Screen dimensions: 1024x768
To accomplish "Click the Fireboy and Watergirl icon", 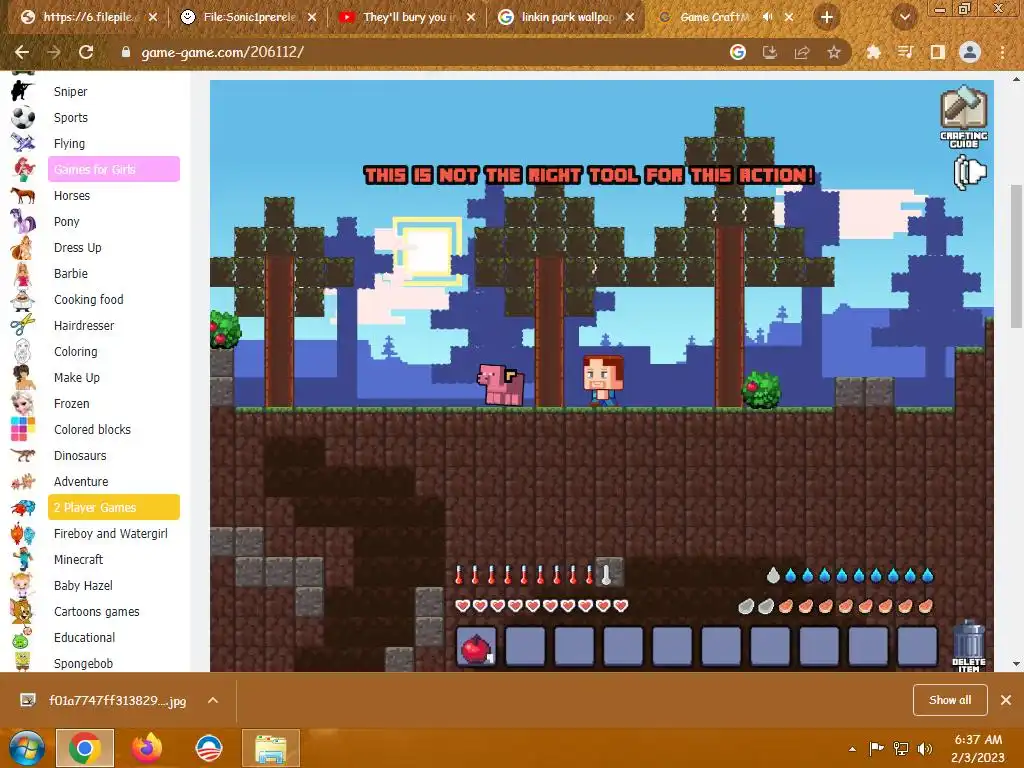I will (22, 534).
